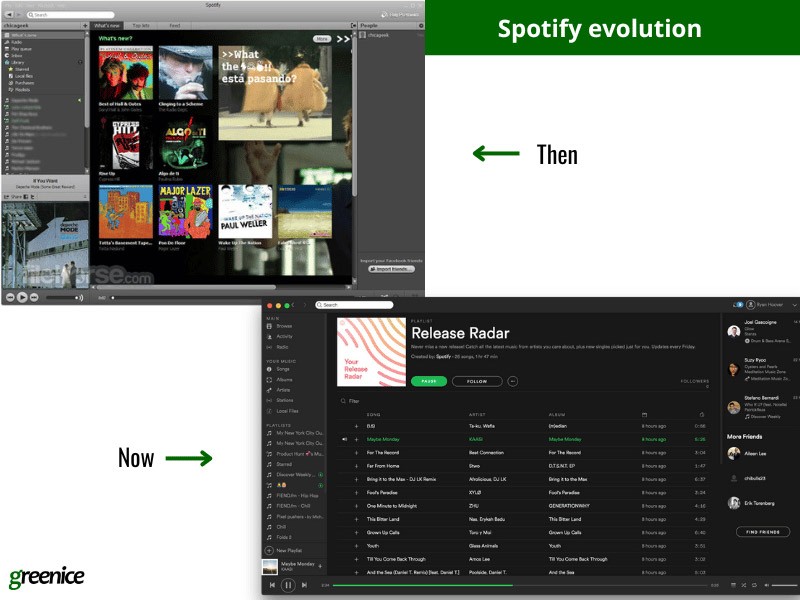Click the FOLLOW button on Release Radar
Screen dimensions: 800x600
click(x=477, y=381)
